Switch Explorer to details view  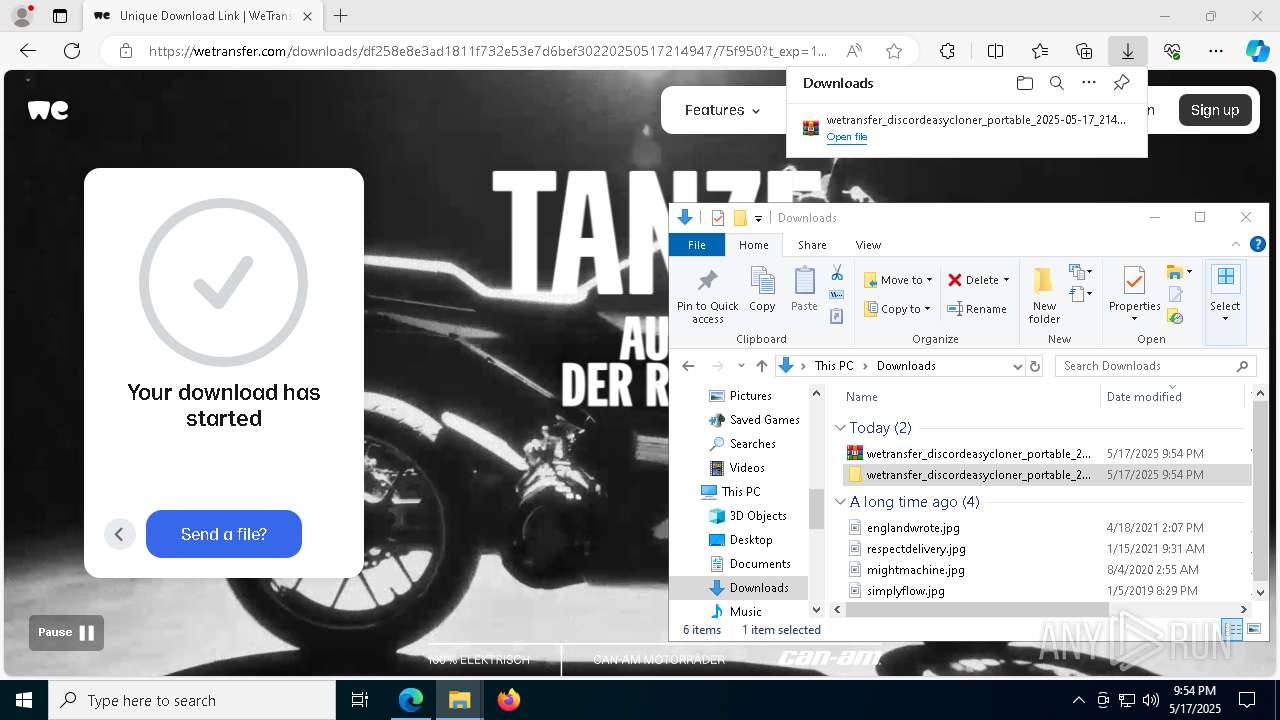[x=1233, y=629]
